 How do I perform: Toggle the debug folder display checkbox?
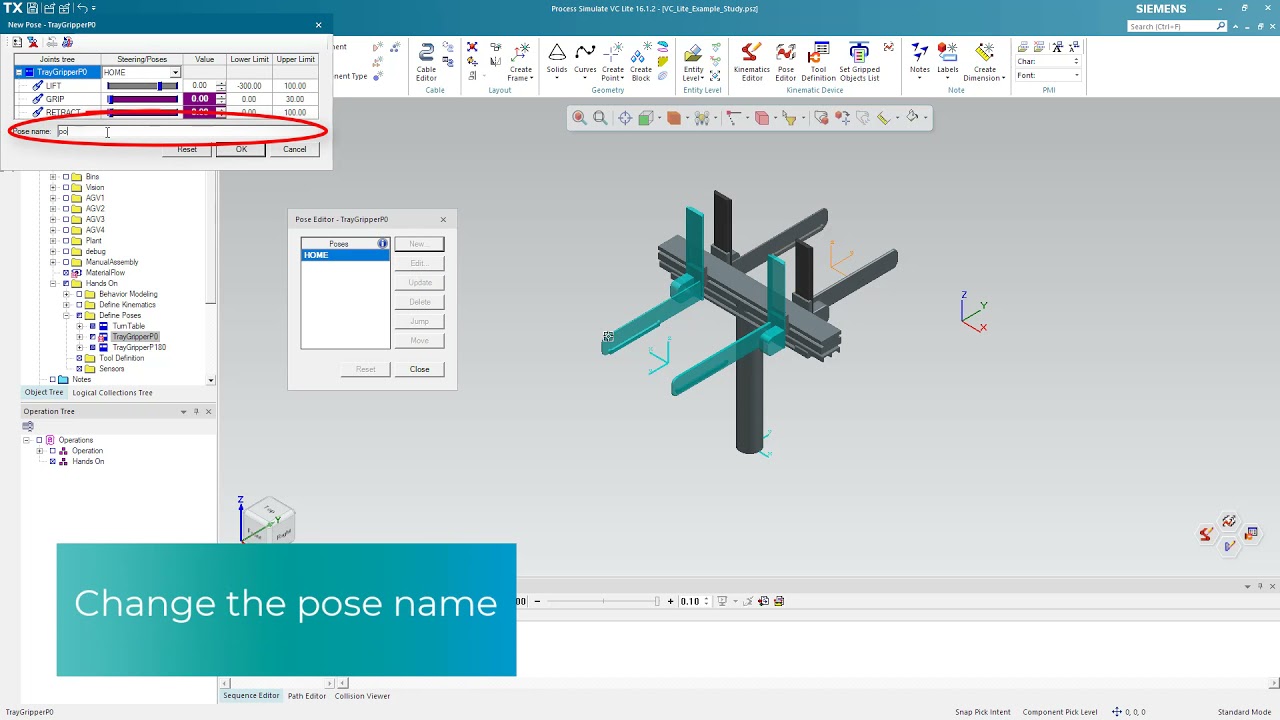tap(66, 252)
